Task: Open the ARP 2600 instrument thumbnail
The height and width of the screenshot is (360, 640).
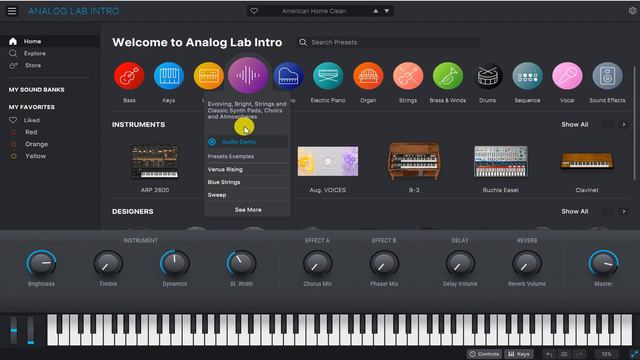Action: [x=155, y=162]
